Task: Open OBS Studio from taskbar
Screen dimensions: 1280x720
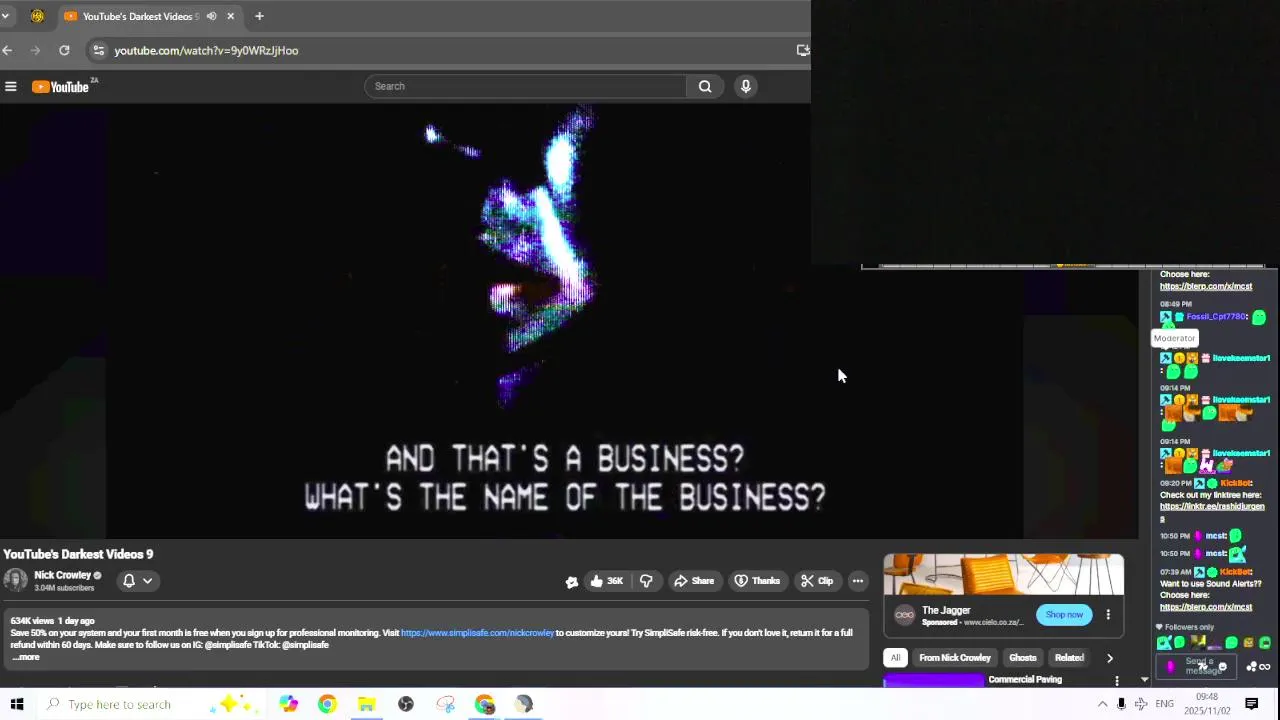Action: [406, 704]
